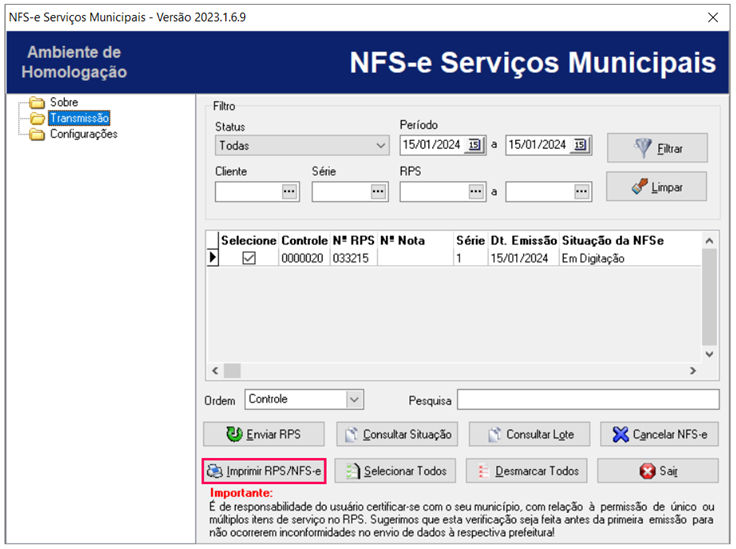Cancel the invoice with Cancelar NFS-e

pos(658,434)
